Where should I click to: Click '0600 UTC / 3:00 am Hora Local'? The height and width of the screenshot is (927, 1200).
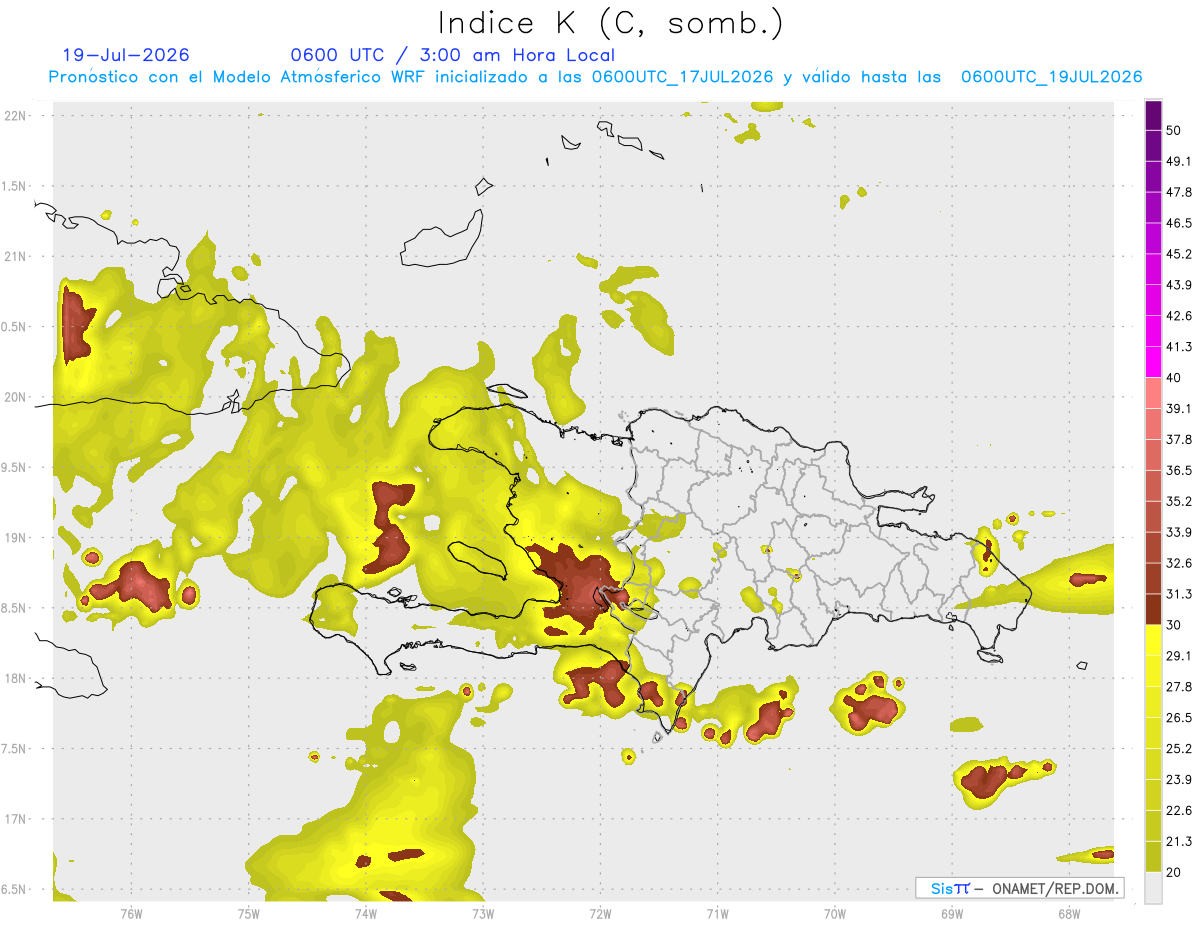click(x=452, y=55)
